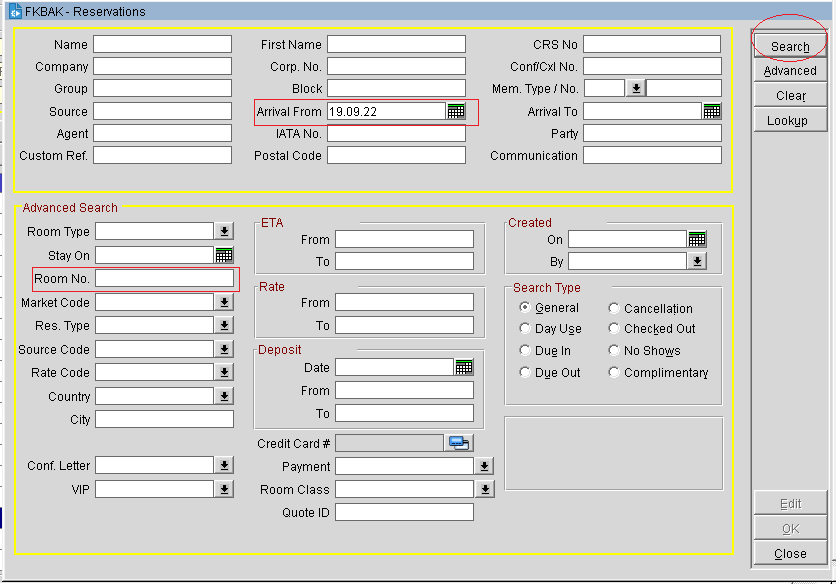Image resolution: width=836 pixels, height=585 pixels.
Task: Select the Cancellation search type
Action: [x=614, y=309]
